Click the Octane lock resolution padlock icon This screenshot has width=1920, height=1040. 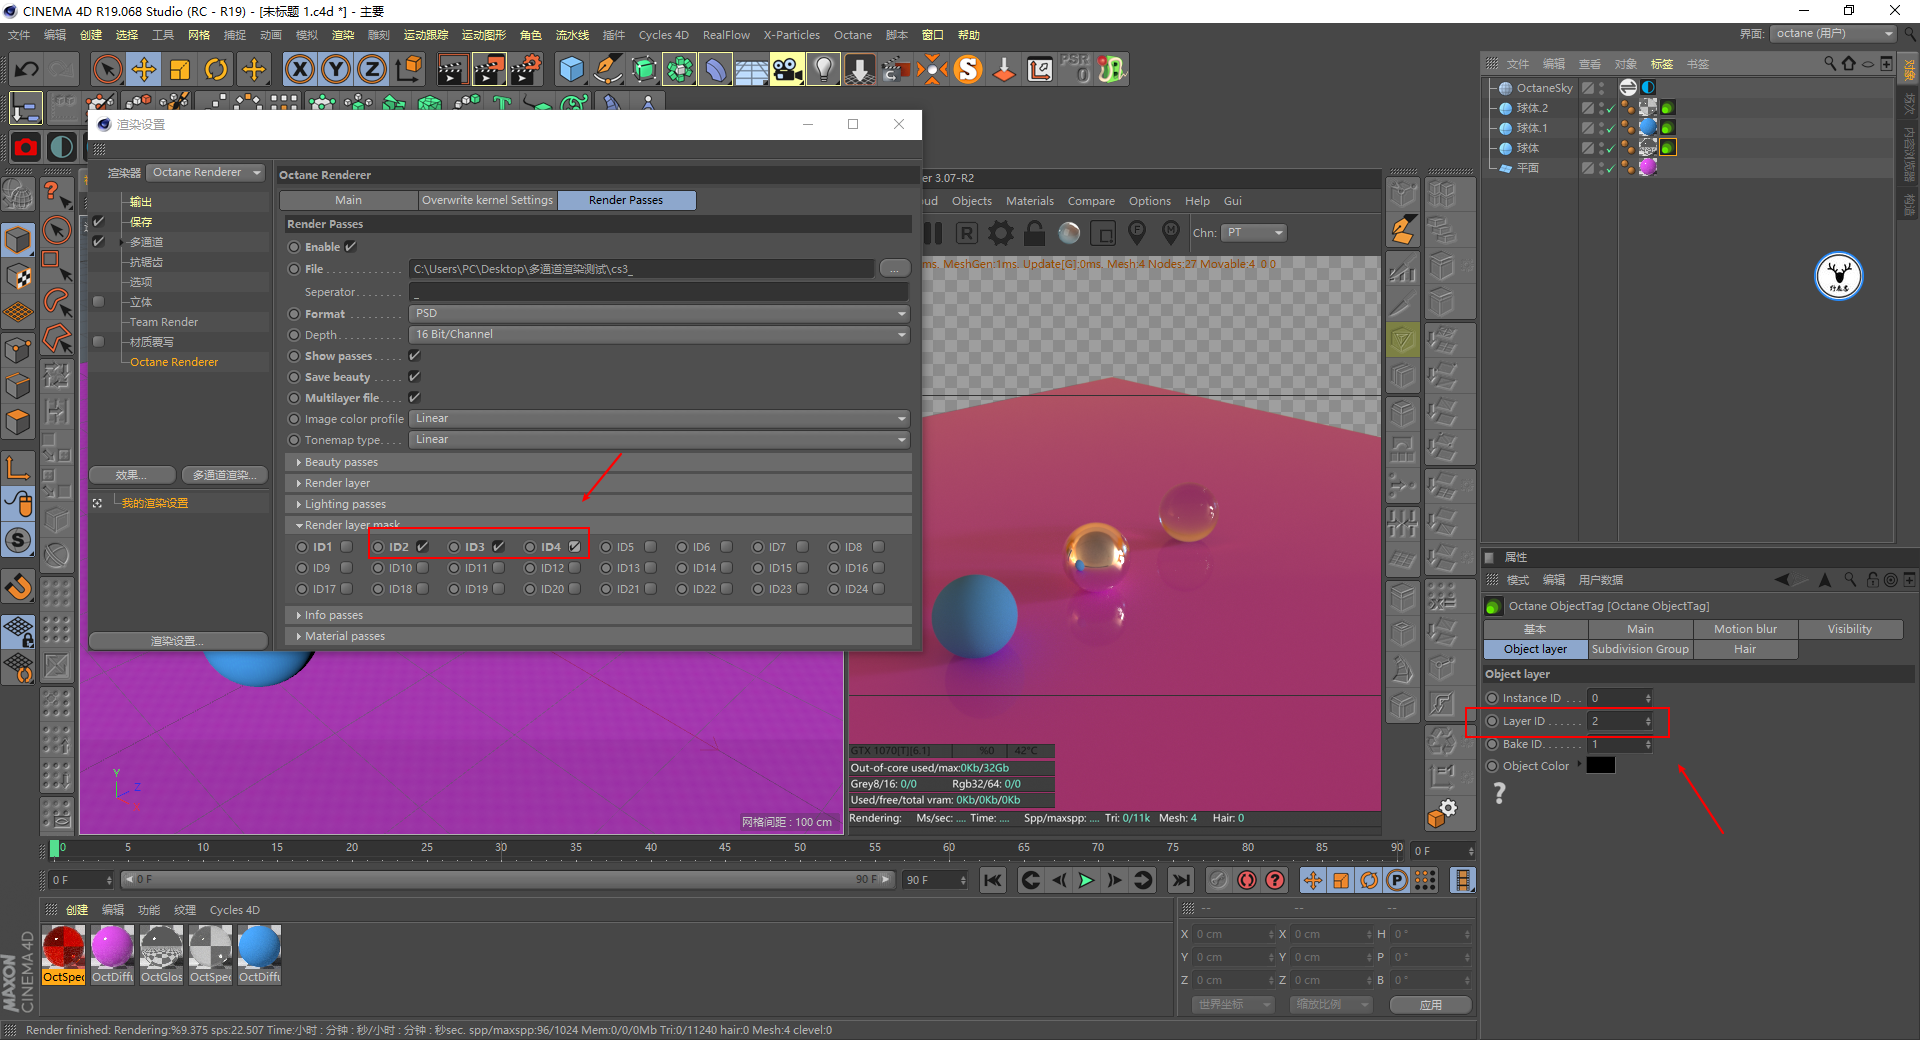1035,233
